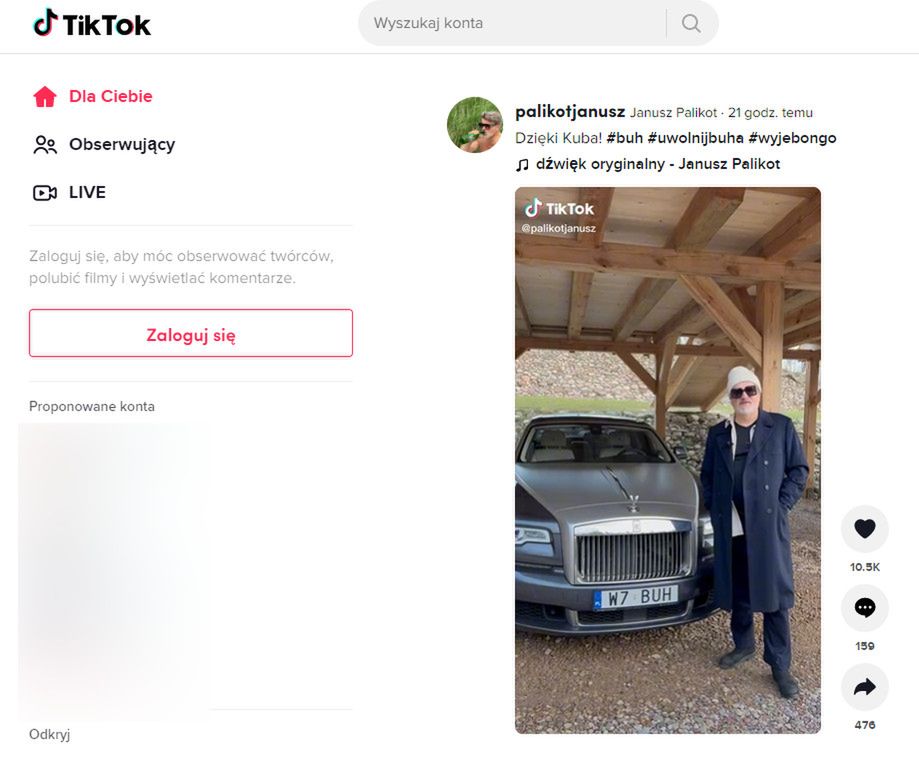Go to the Obserwujący section
Image resolution: width=919 pixels, height=758 pixels.
tap(122, 145)
